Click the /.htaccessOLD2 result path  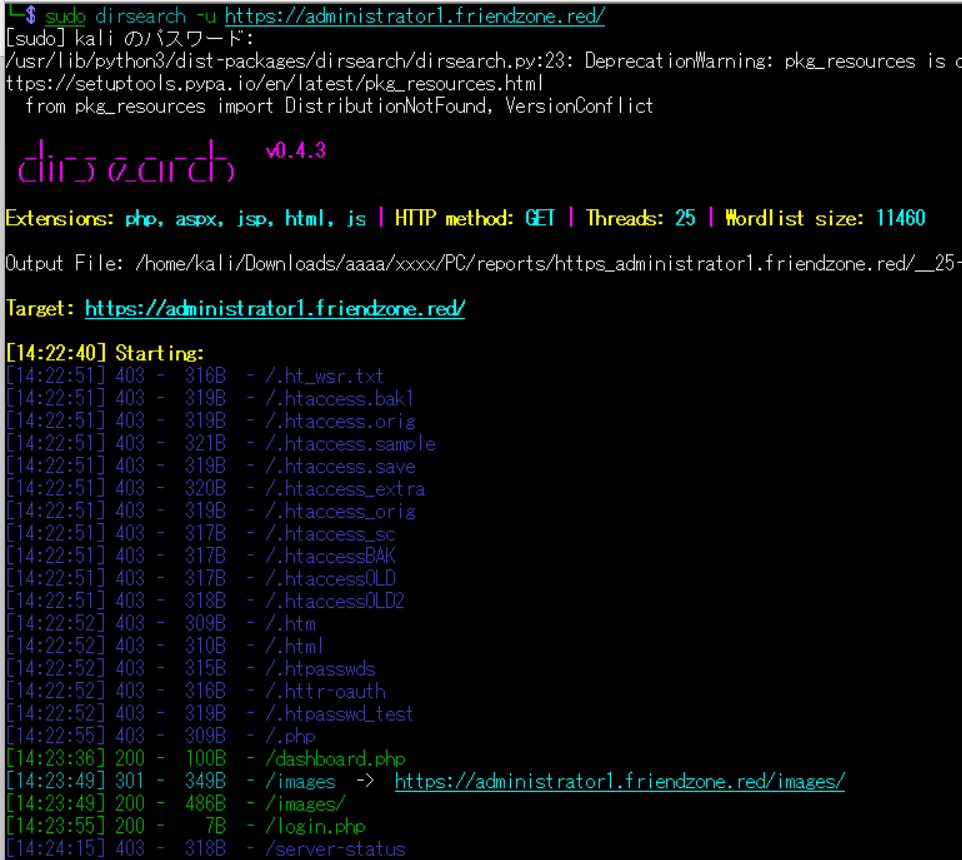334,601
